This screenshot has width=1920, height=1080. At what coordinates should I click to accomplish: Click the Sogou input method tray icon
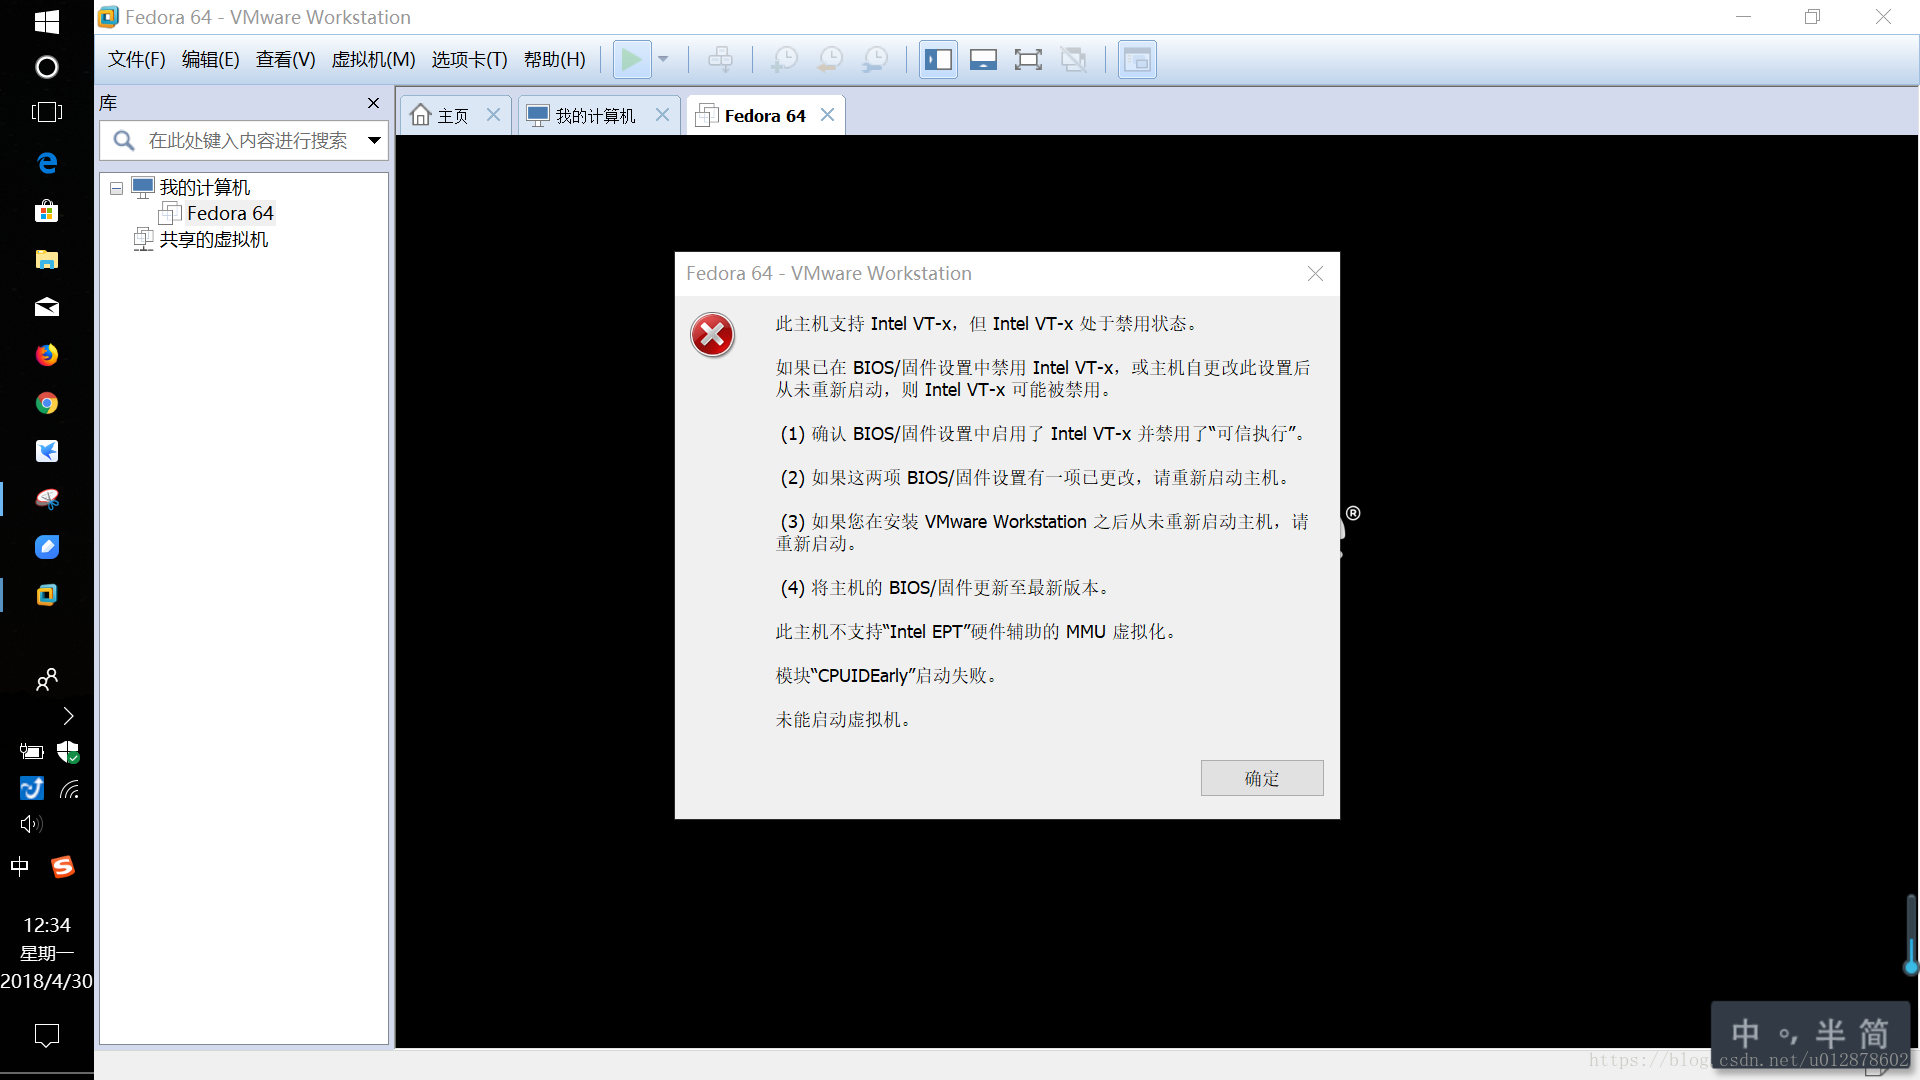[62, 866]
